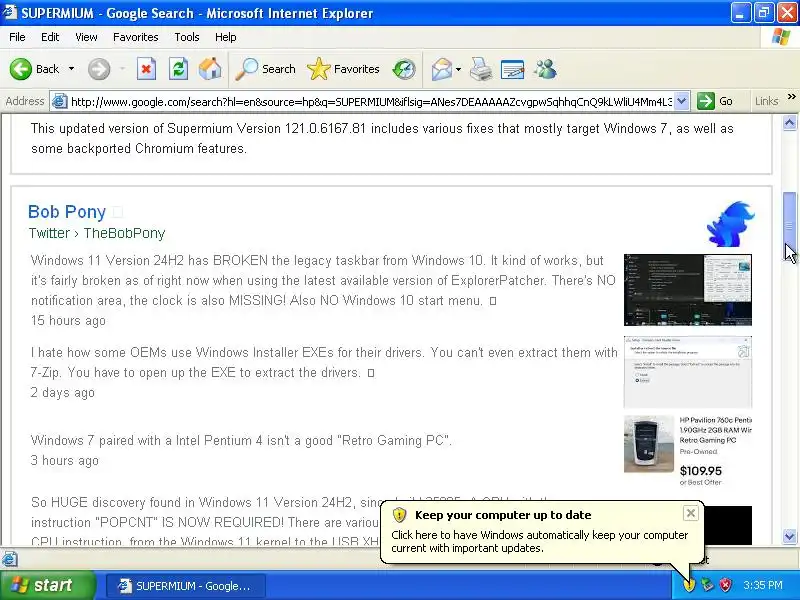This screenshot has height=600, width=800.
Task: Open the Mail envelope toolbar icon
Action: 441,69
